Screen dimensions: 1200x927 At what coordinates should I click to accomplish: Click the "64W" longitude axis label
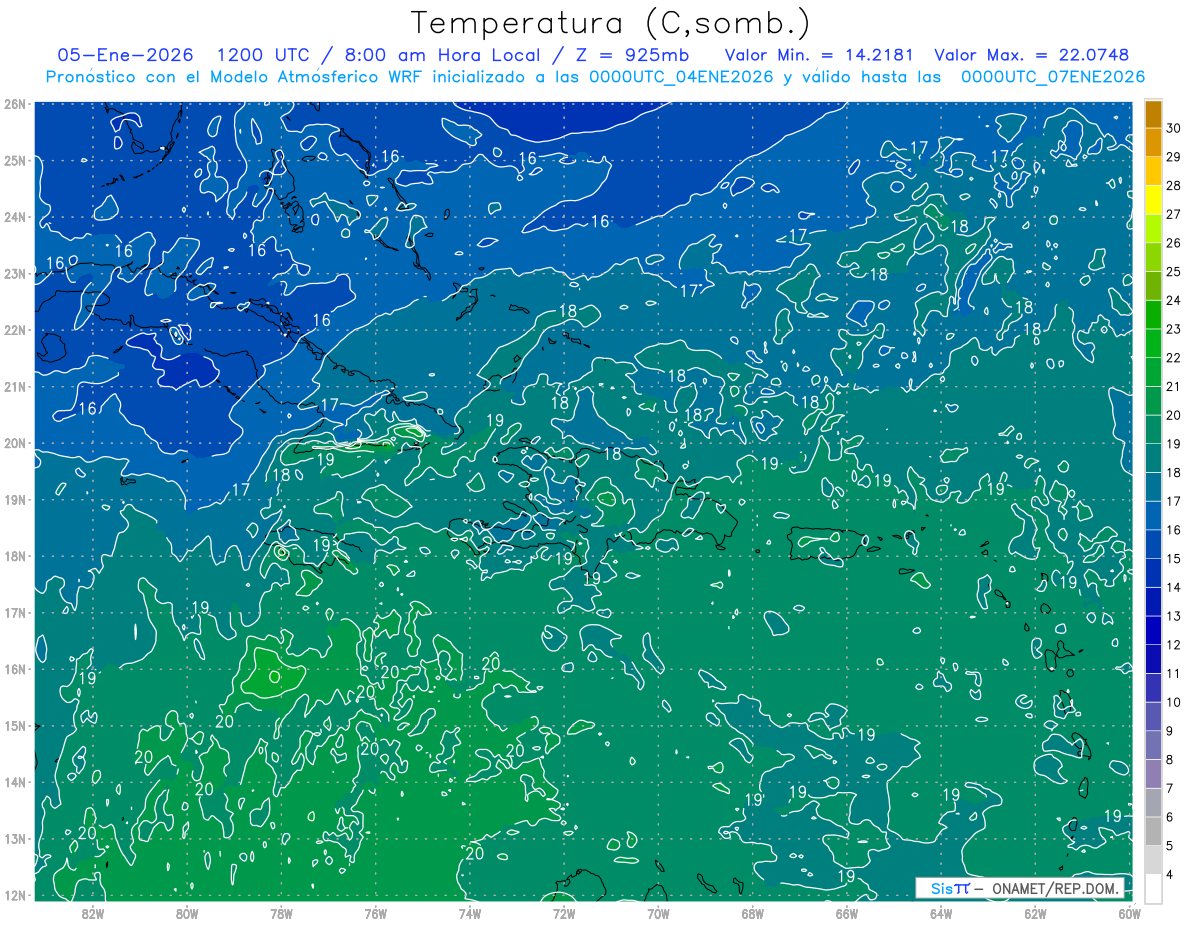[941, 913]
